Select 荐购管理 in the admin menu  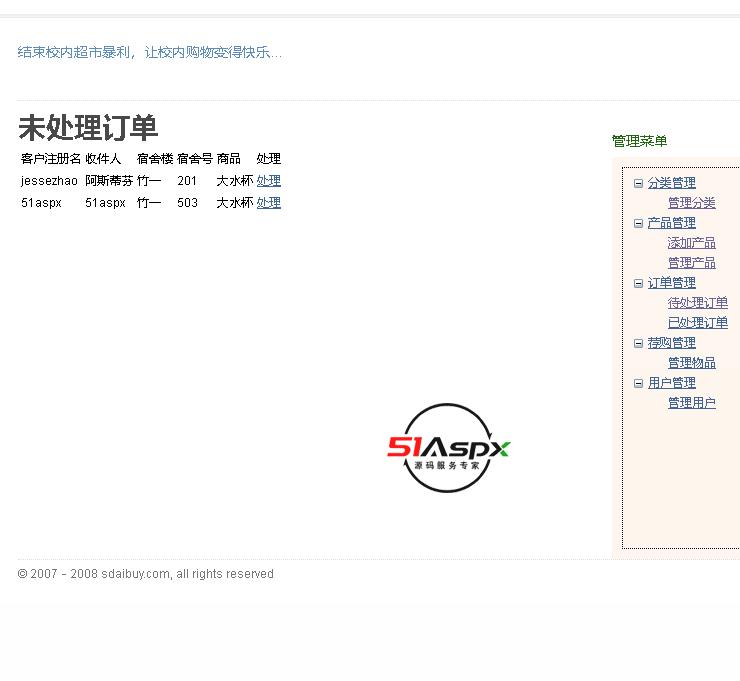671,343
